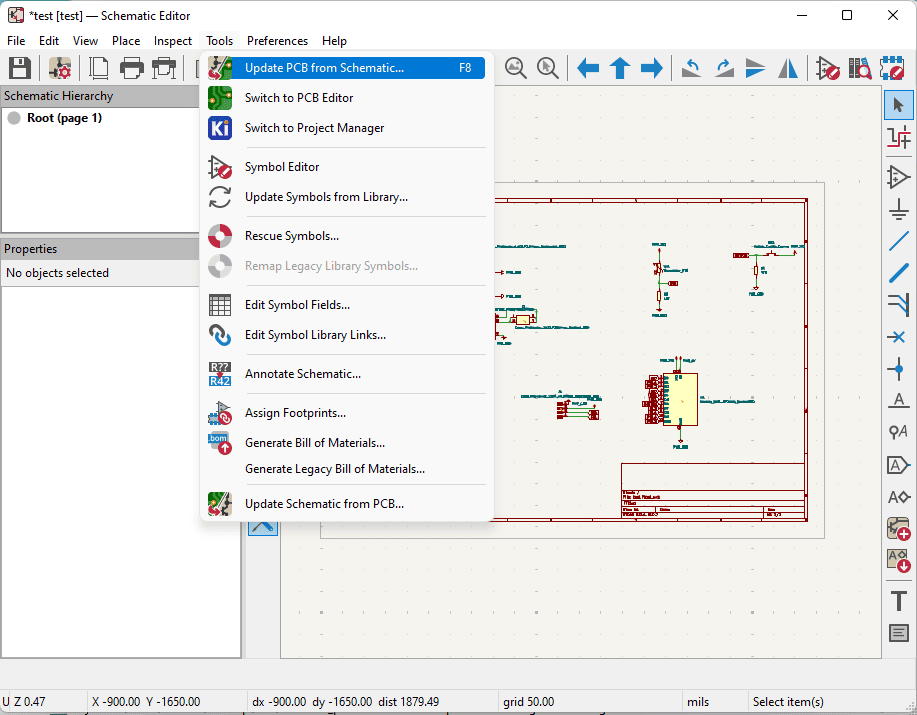This screenshot has height=715, width=917.
Task: Open Symbol Editor from the top toolbar
Action: 828,68
